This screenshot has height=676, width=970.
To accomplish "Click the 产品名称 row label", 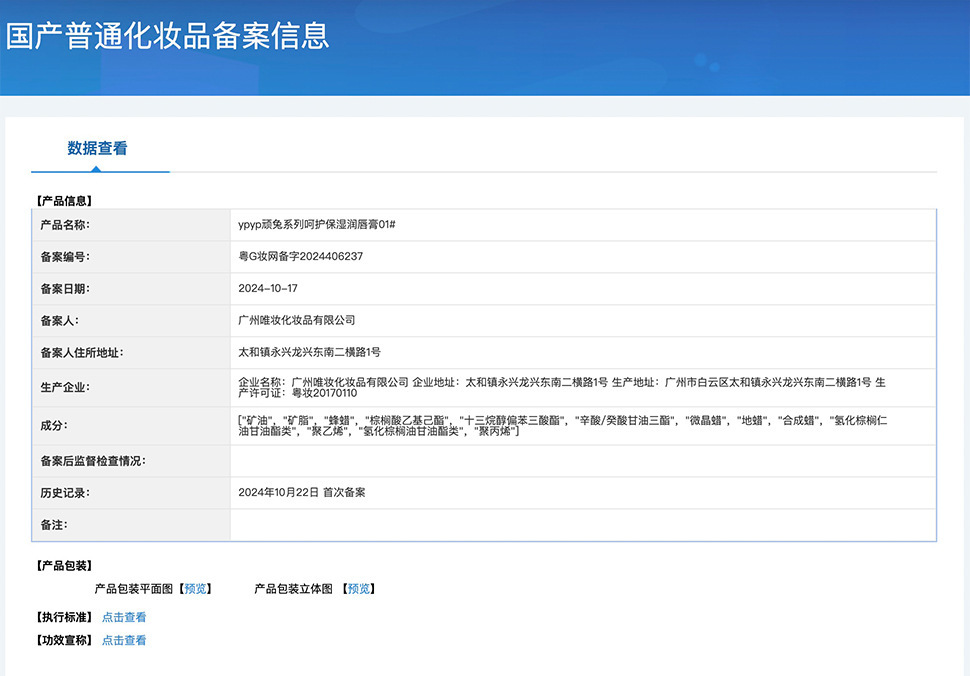I will [x=65, y=225].
